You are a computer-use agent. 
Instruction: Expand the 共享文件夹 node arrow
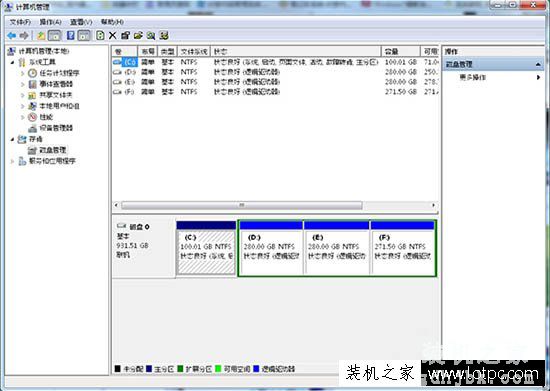coord(23,95)
